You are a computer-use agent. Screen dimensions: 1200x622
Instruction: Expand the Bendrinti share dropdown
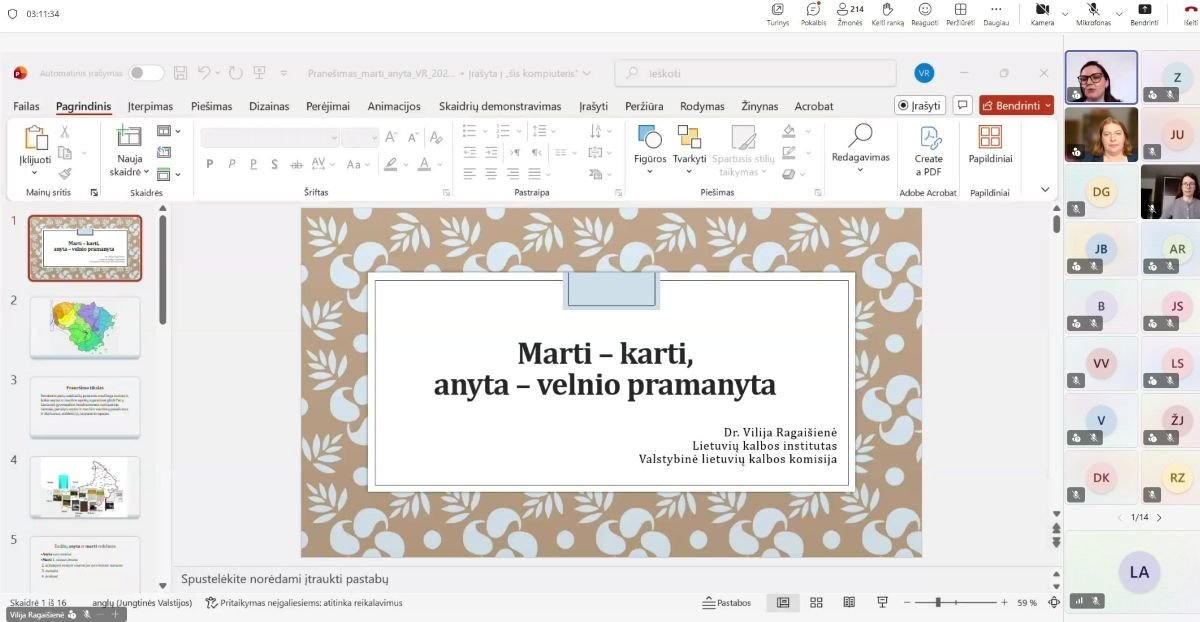pyautogui.click(x=1047, y=105)
